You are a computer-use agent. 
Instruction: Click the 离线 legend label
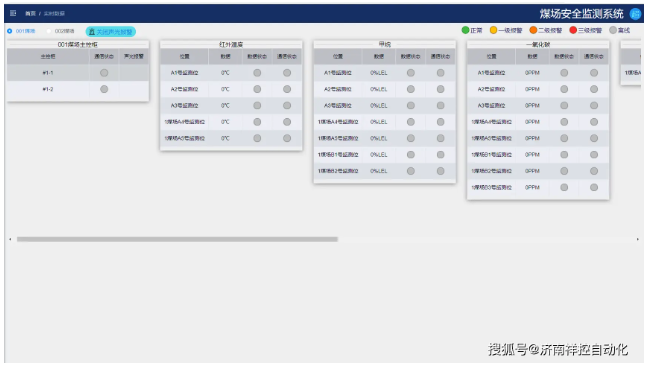pyautogui.click(x=624, y=30)
